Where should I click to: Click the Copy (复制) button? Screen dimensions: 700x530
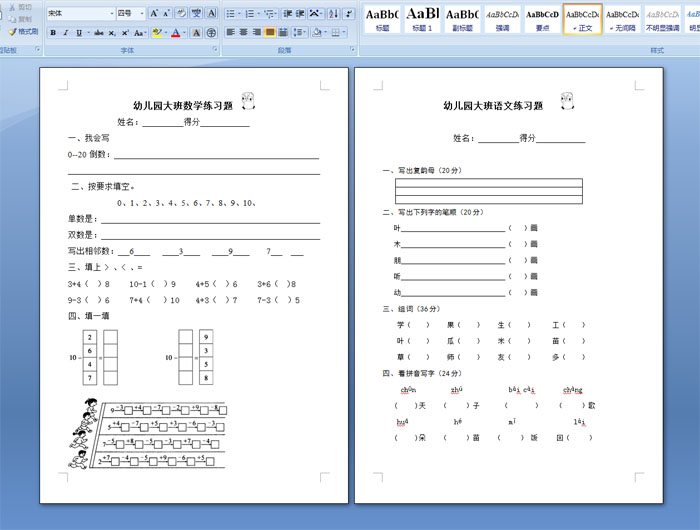[x=21, y=19]
